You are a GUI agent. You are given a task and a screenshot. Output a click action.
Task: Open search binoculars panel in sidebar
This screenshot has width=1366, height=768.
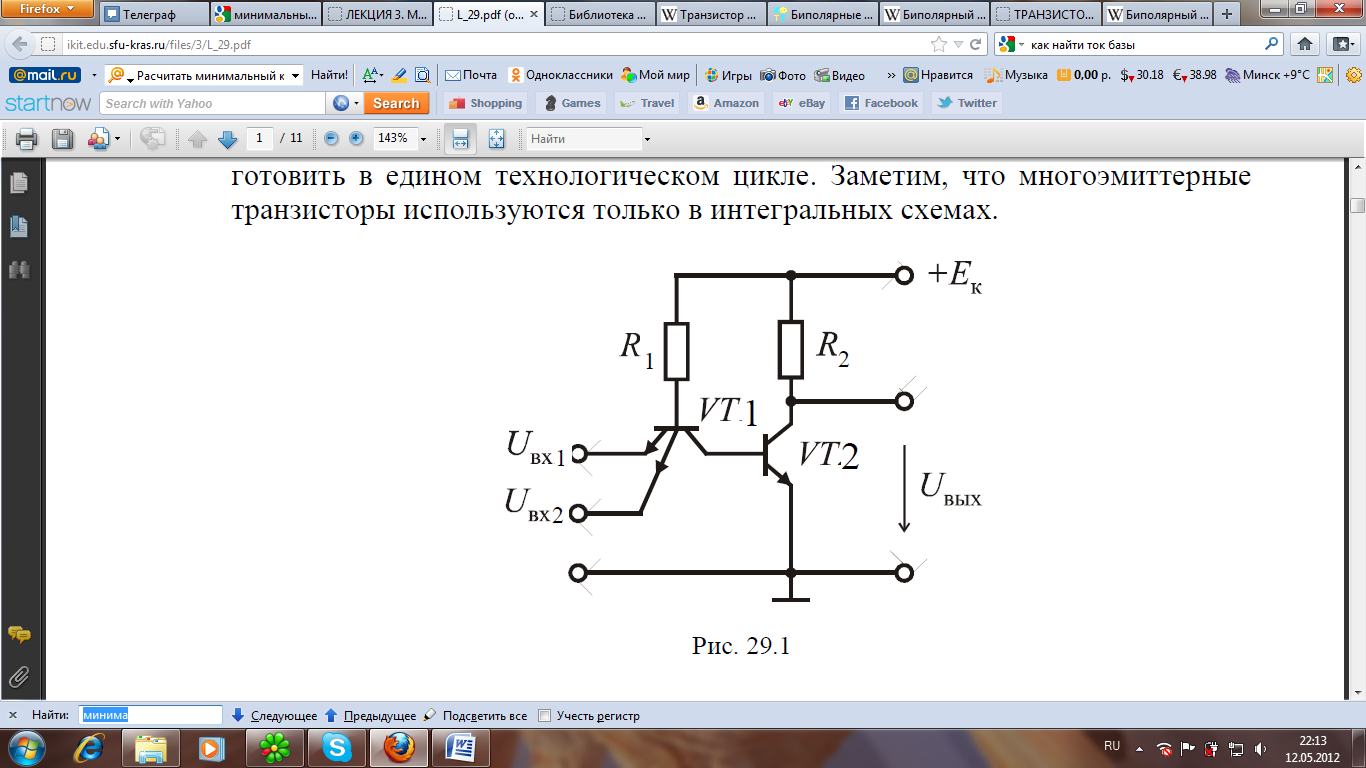(x=19, y=270)
